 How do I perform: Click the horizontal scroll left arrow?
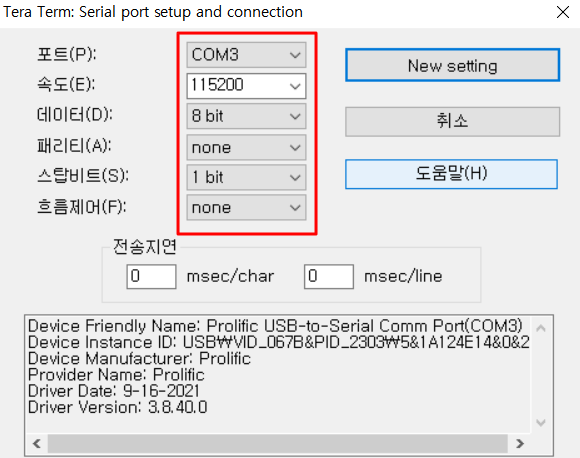[x=37, y=443]
